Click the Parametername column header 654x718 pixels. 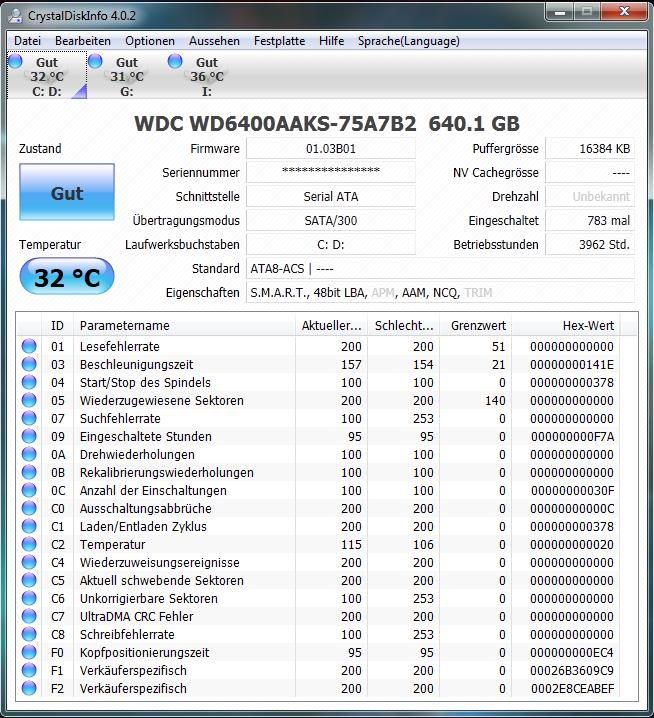coord(184,326)
